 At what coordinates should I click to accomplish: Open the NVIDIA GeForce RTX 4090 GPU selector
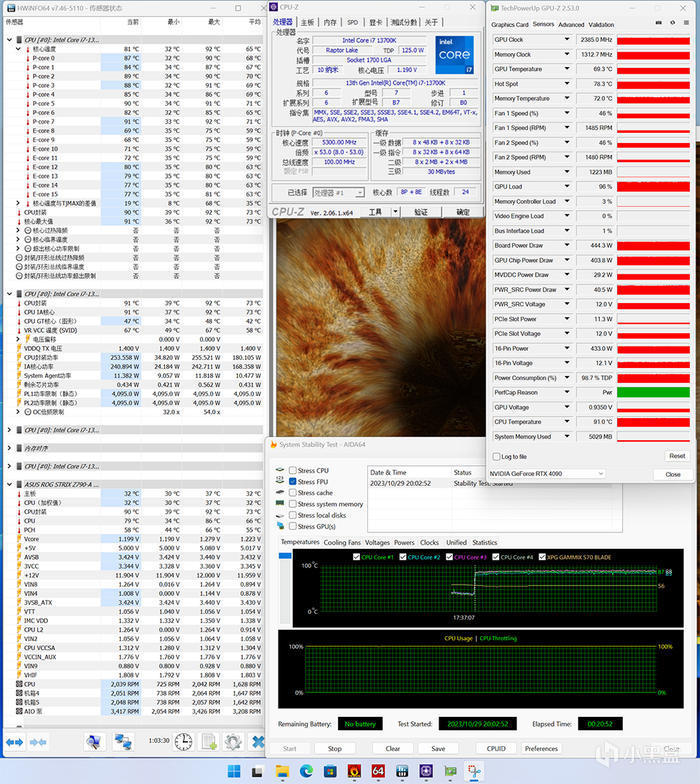click(547, 474)
